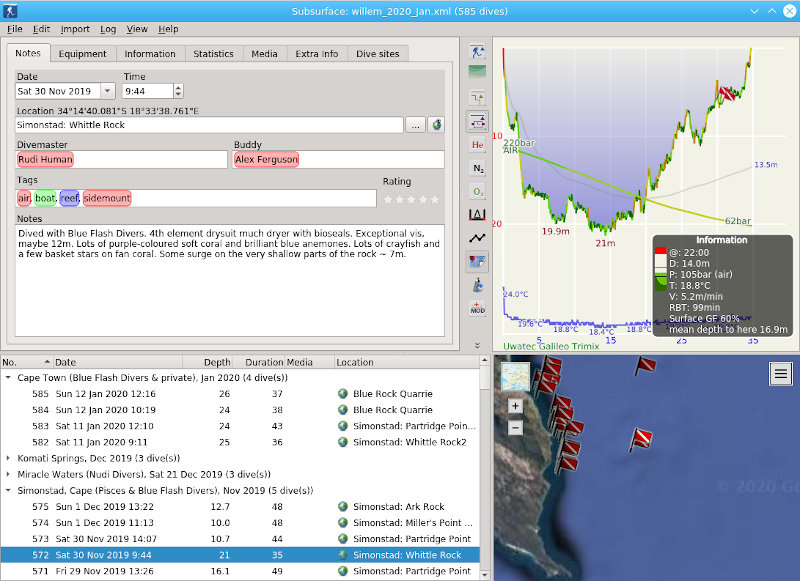
Task: Switch to the Equipment tab
Action: [82, 54]
